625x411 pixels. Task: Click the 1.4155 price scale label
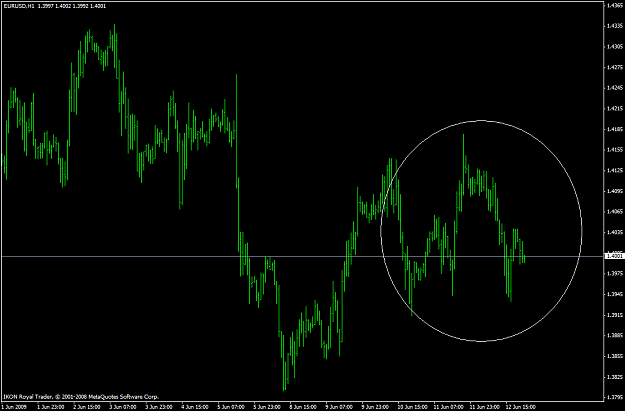click(615, 150)
